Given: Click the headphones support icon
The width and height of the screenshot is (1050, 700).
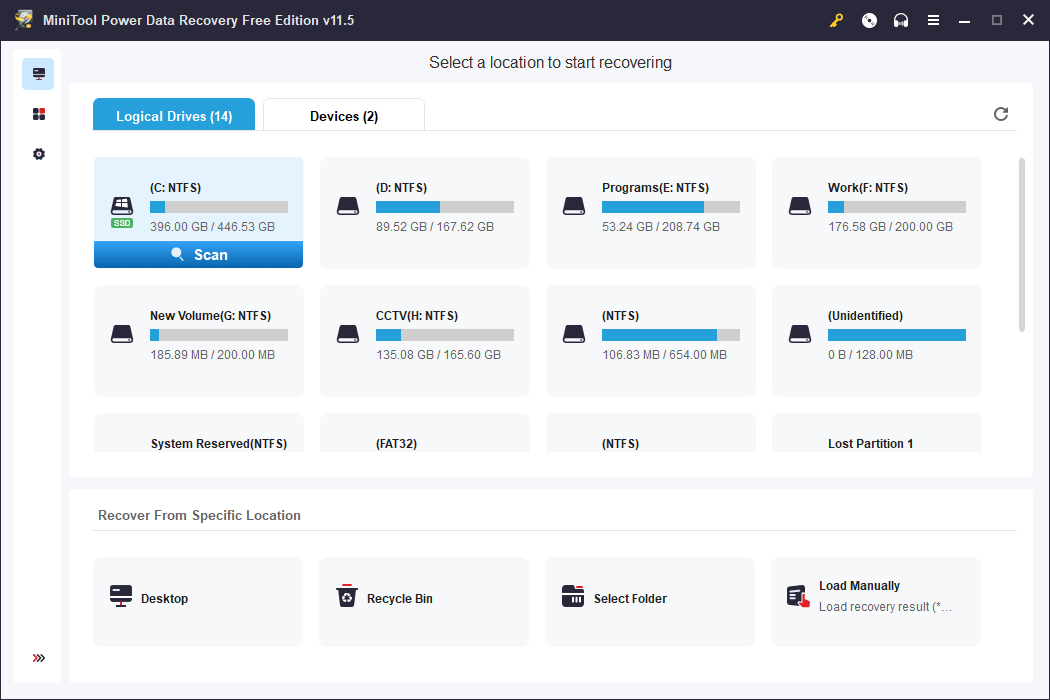Looking at the screenshot, I should (901, 20).
